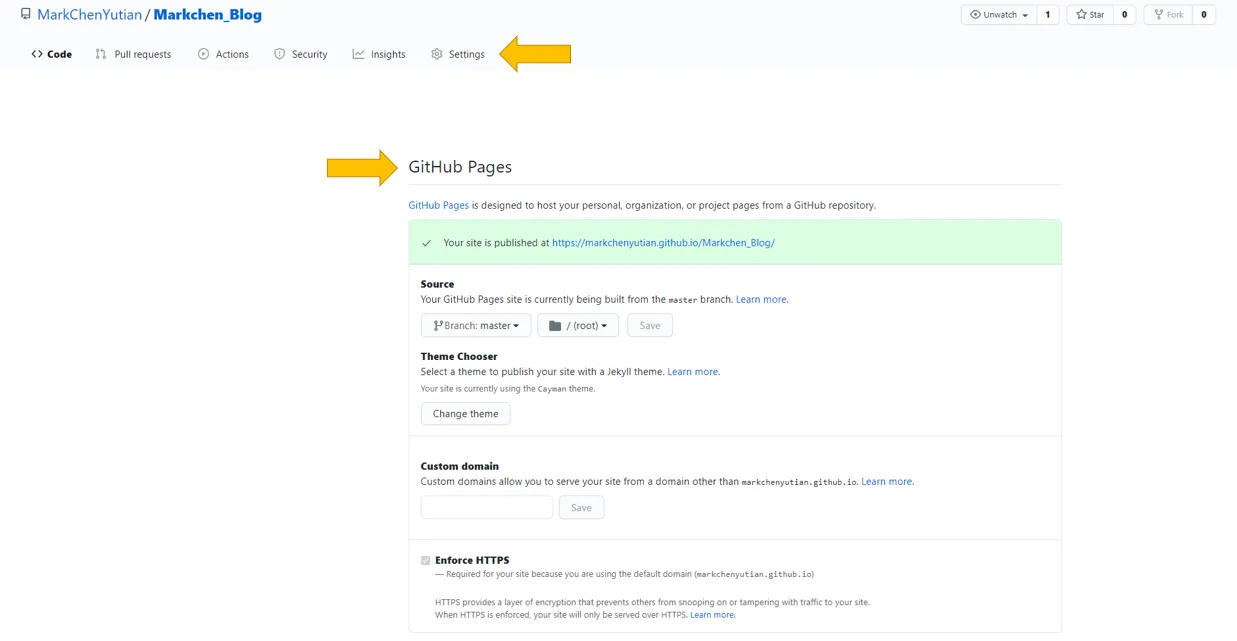Viewport: 1237px width, 641px height.
Task: Click the GitHub Pages description link
Action: (x=438, y=205)
